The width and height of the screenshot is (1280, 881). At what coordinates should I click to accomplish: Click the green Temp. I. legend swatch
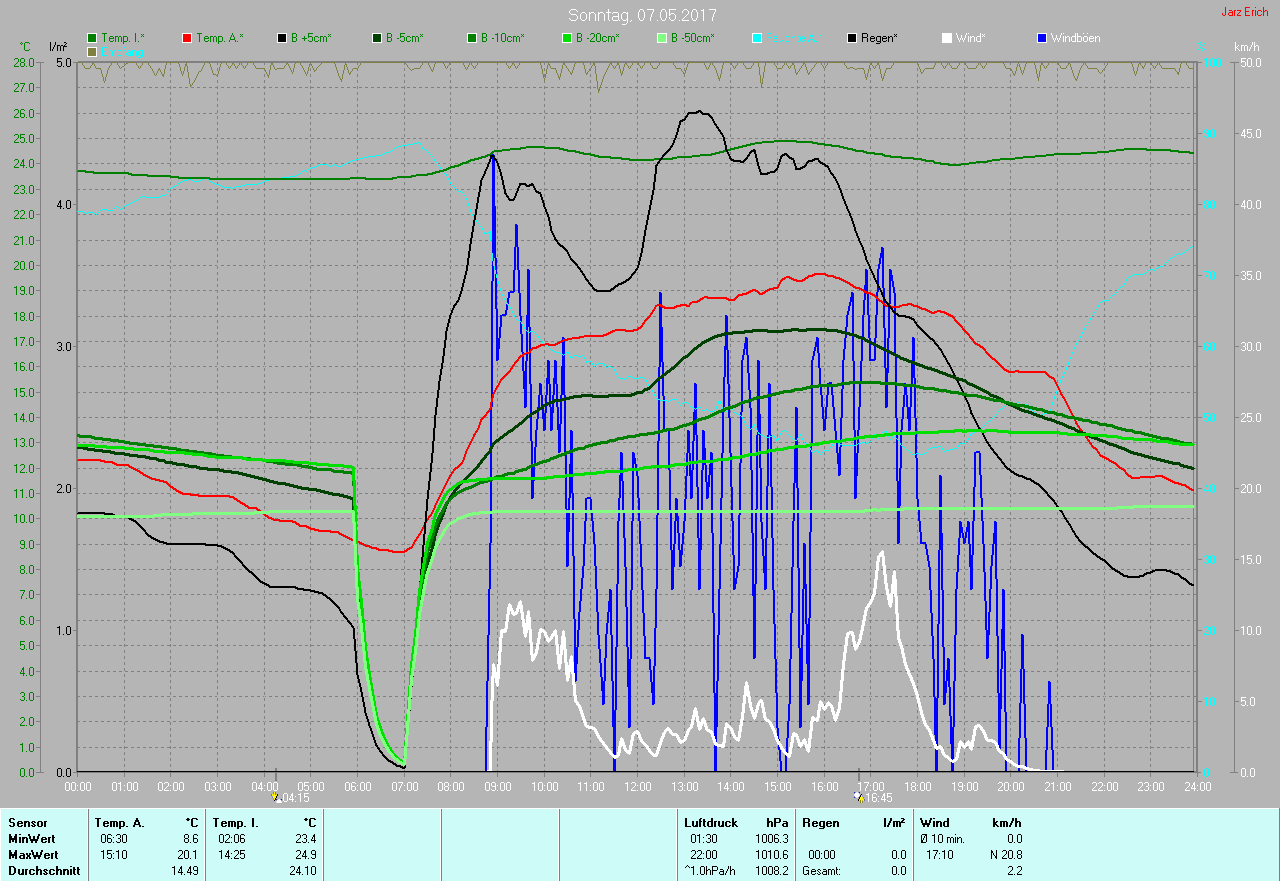[x=92, y=38]
